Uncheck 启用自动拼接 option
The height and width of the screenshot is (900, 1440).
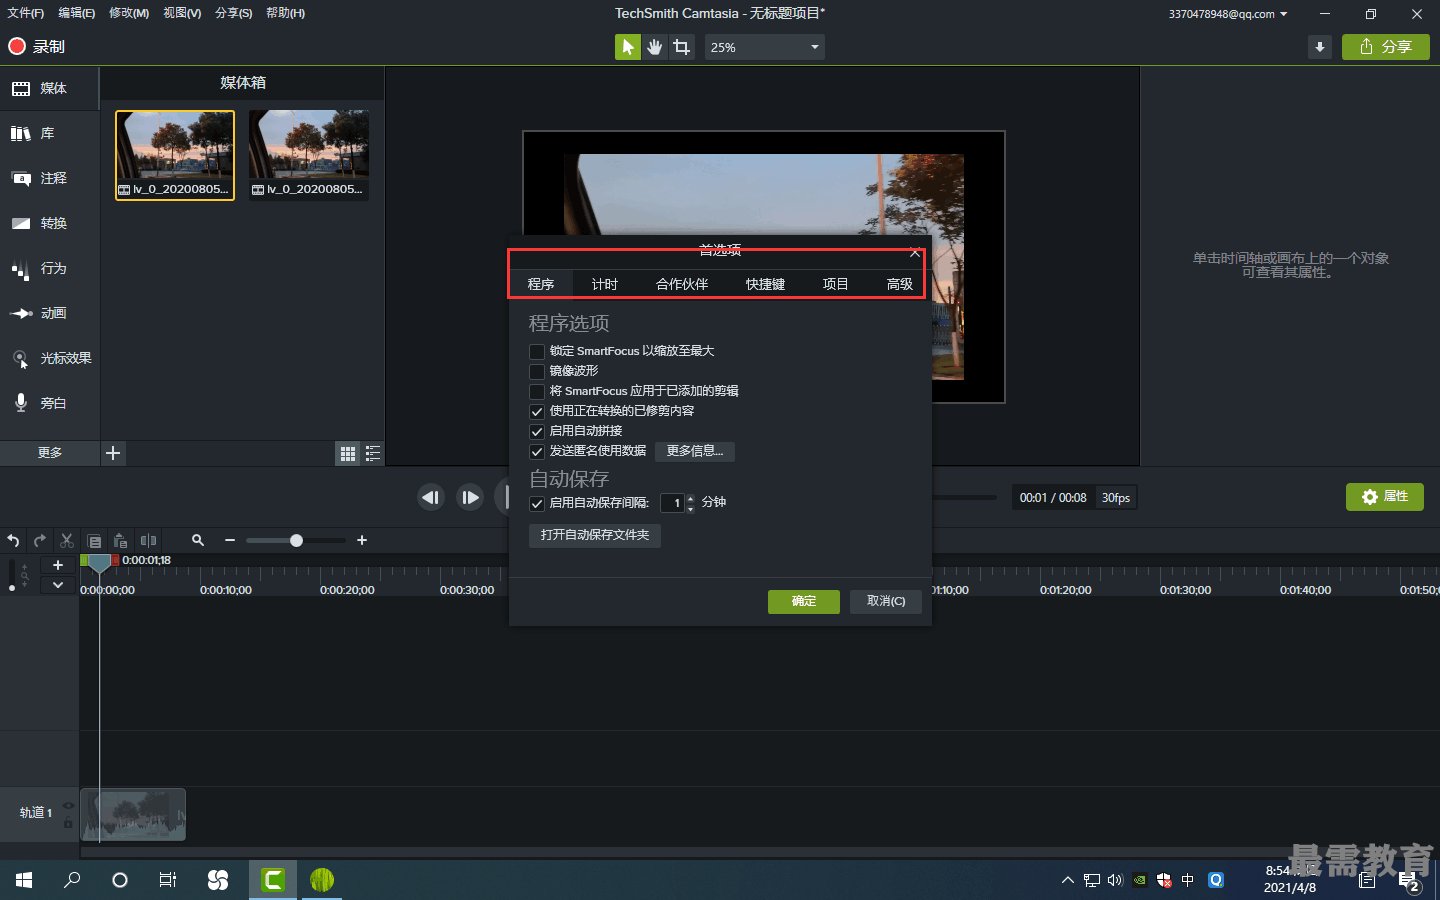(x=537, y=431)
